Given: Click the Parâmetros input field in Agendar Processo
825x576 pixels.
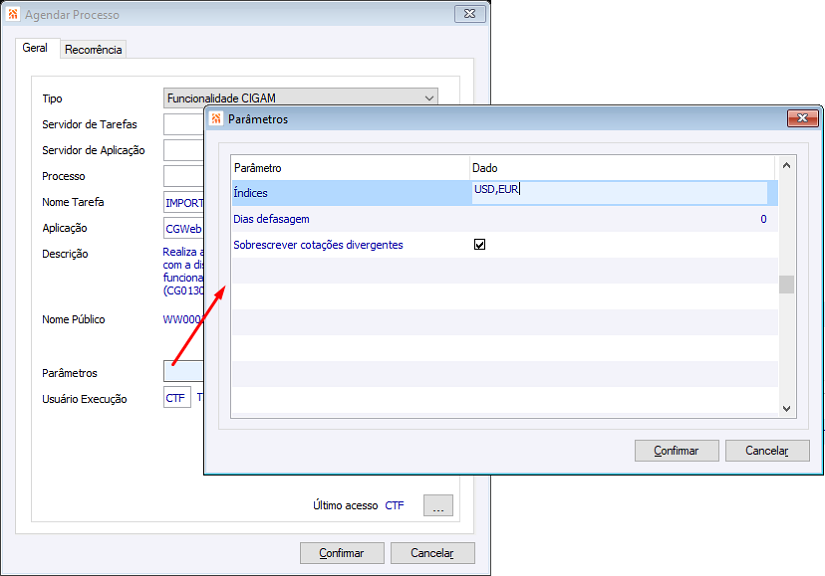Looking at the screenshot, I should click(184, 371).
